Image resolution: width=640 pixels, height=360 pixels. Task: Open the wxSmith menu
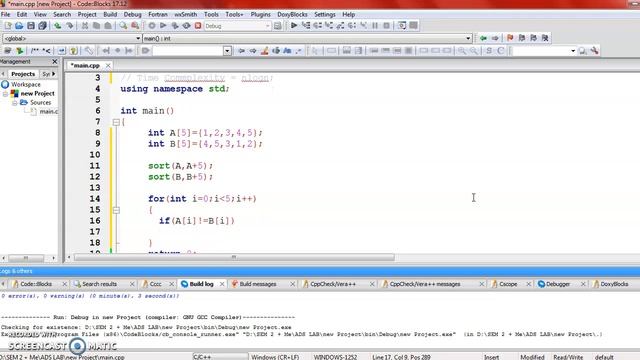click(x=186, y=14)
